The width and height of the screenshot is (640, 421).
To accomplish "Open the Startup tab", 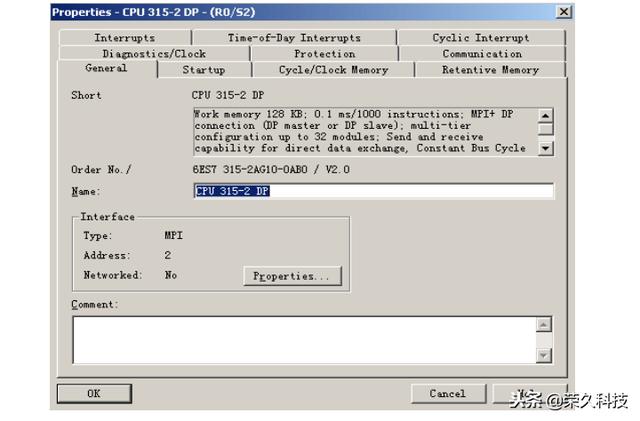I will pyautogui.click(x=204, y=70).
